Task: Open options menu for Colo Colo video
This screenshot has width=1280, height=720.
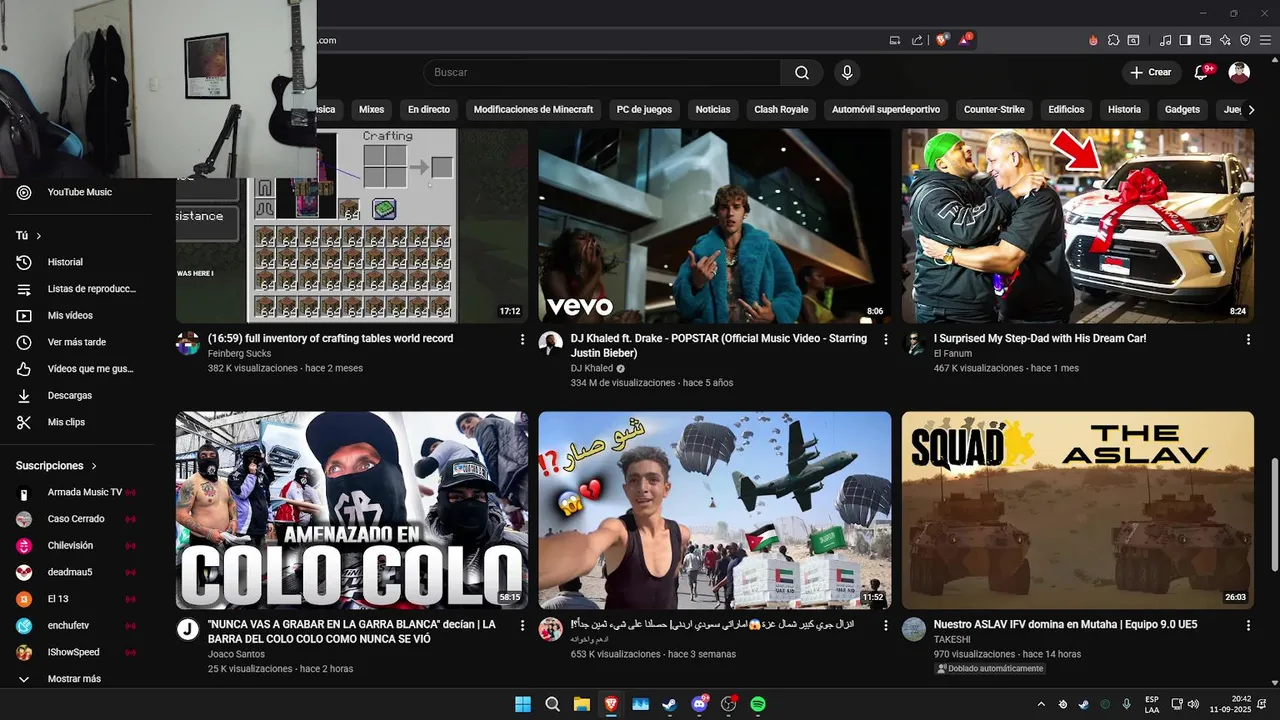Action: [x=522, y=625]
